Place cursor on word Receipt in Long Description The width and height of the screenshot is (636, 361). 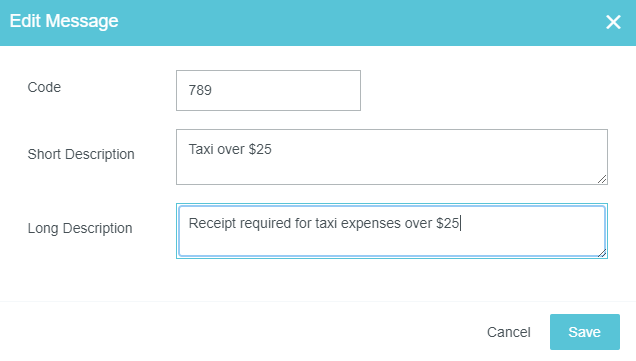tap(212, 223)
